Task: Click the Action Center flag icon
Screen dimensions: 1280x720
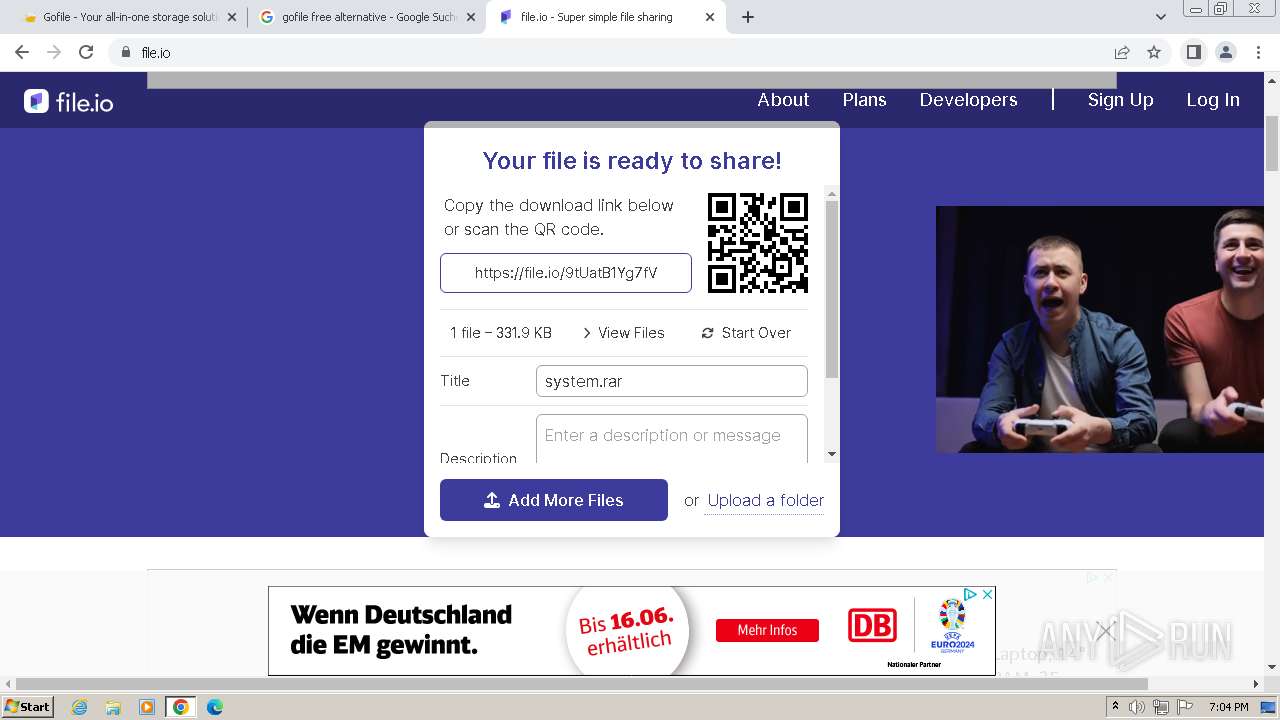Action: coord(1185,707)
